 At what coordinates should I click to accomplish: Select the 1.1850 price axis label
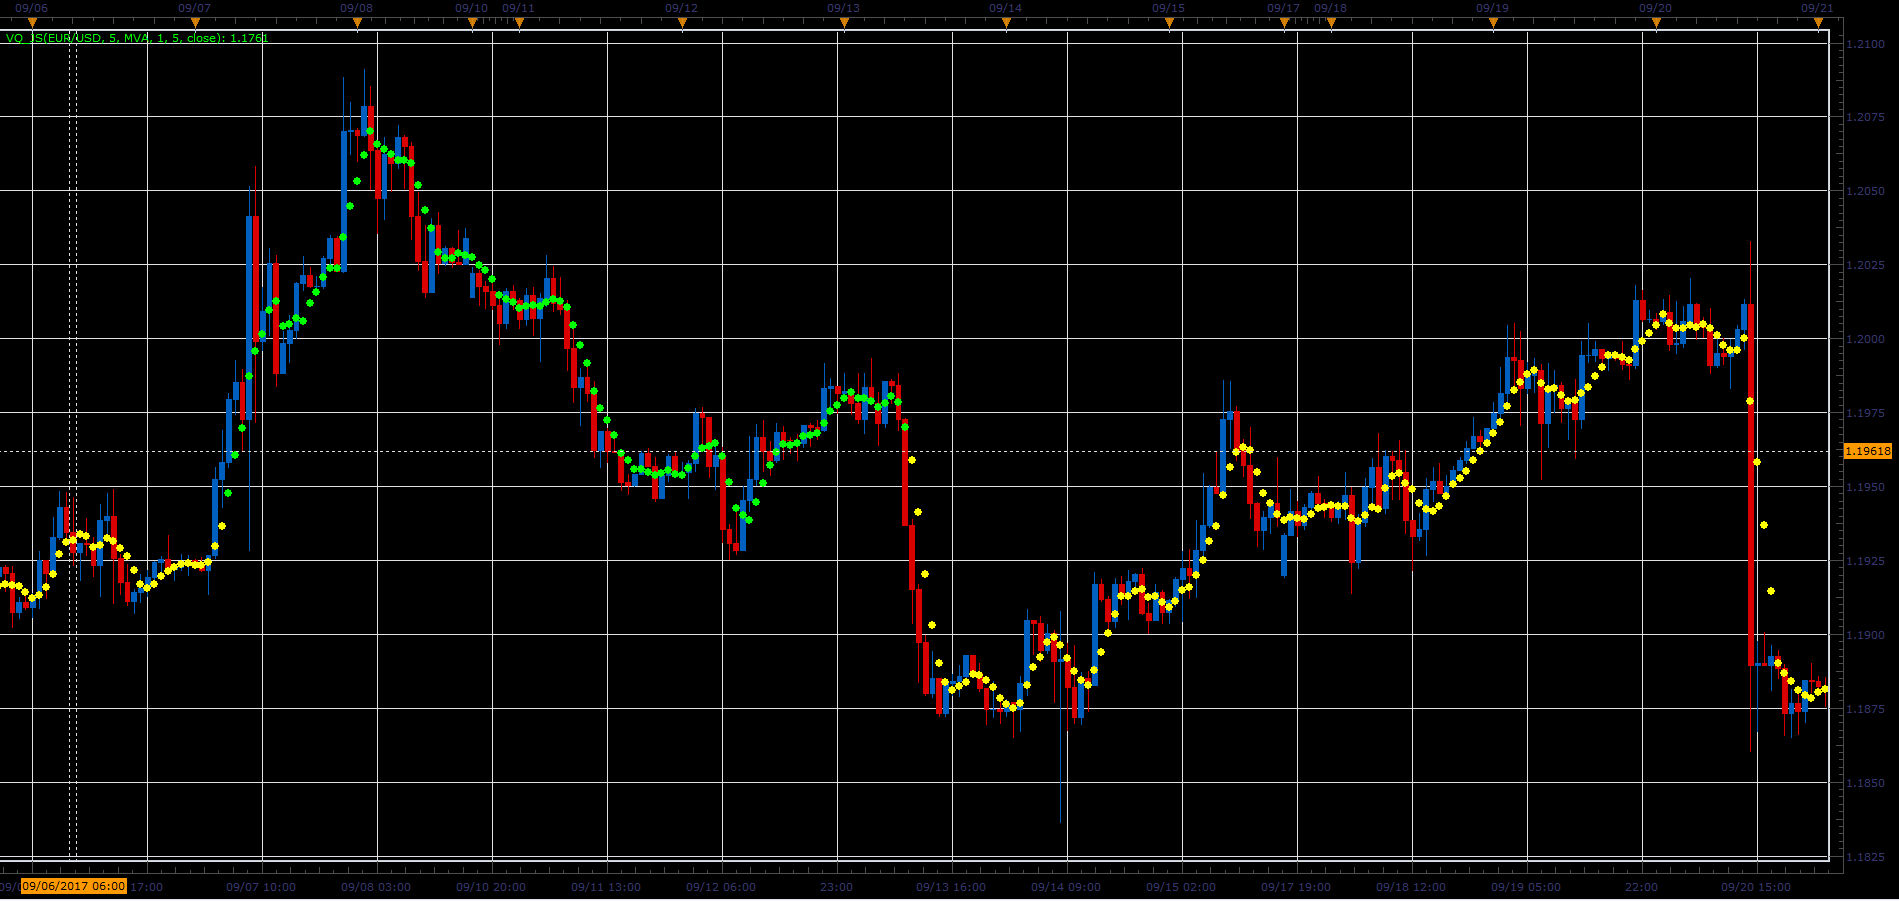[x=1866, y=783]
